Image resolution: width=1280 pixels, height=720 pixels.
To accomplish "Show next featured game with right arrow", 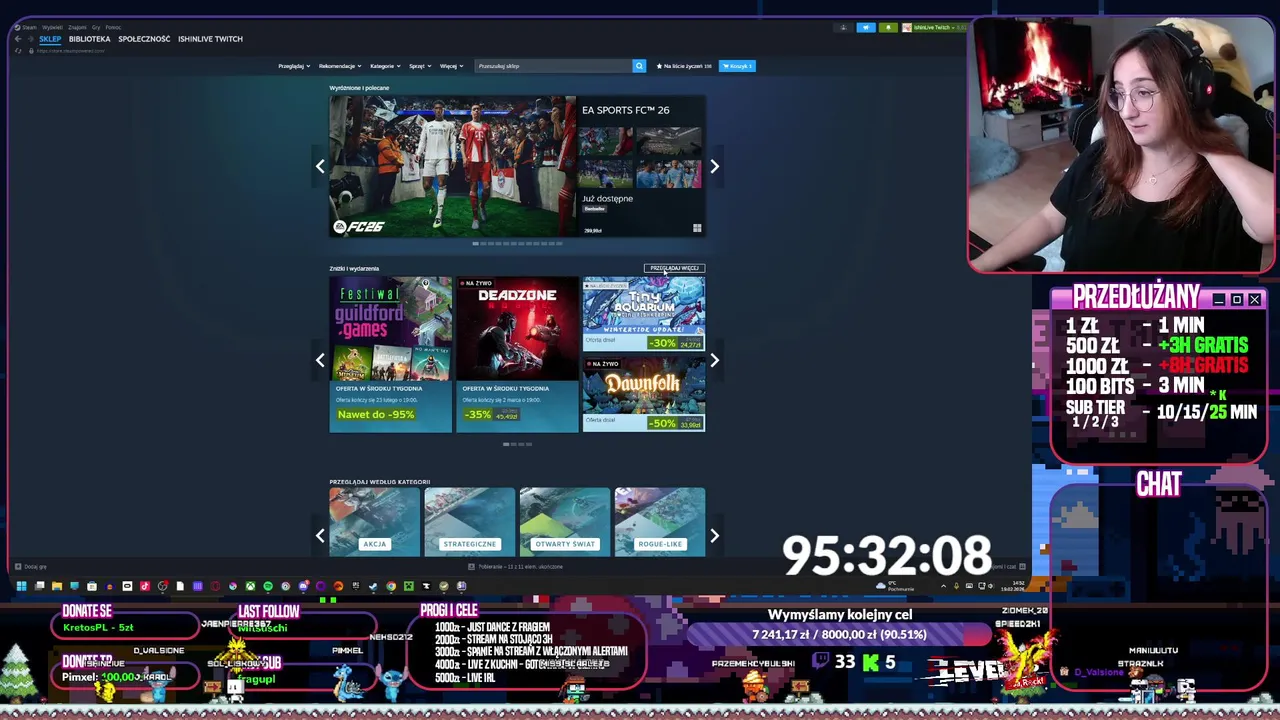I will click(714, 166).
